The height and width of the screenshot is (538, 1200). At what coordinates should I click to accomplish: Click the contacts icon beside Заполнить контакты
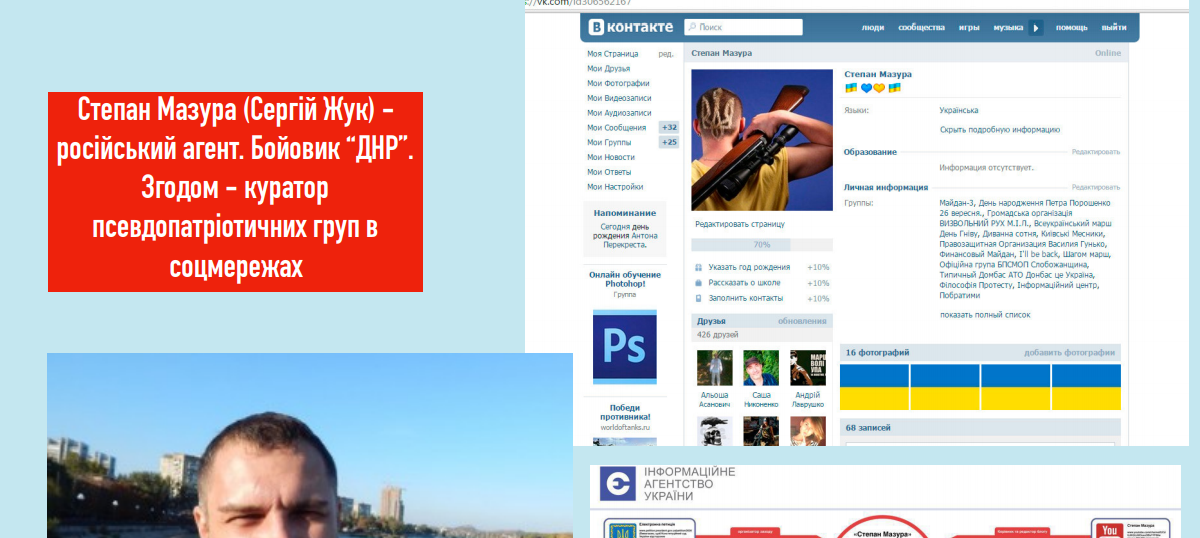coord(699,298)
